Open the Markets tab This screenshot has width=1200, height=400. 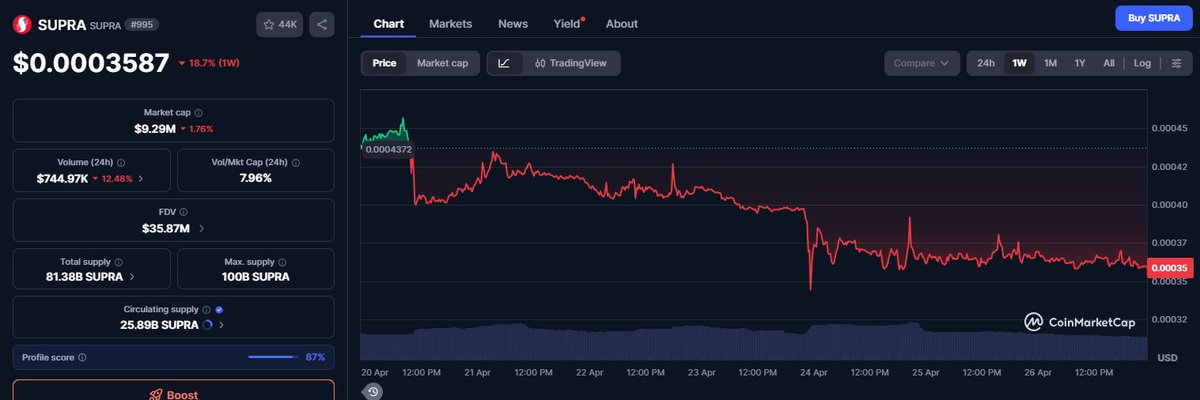[450, 23]
